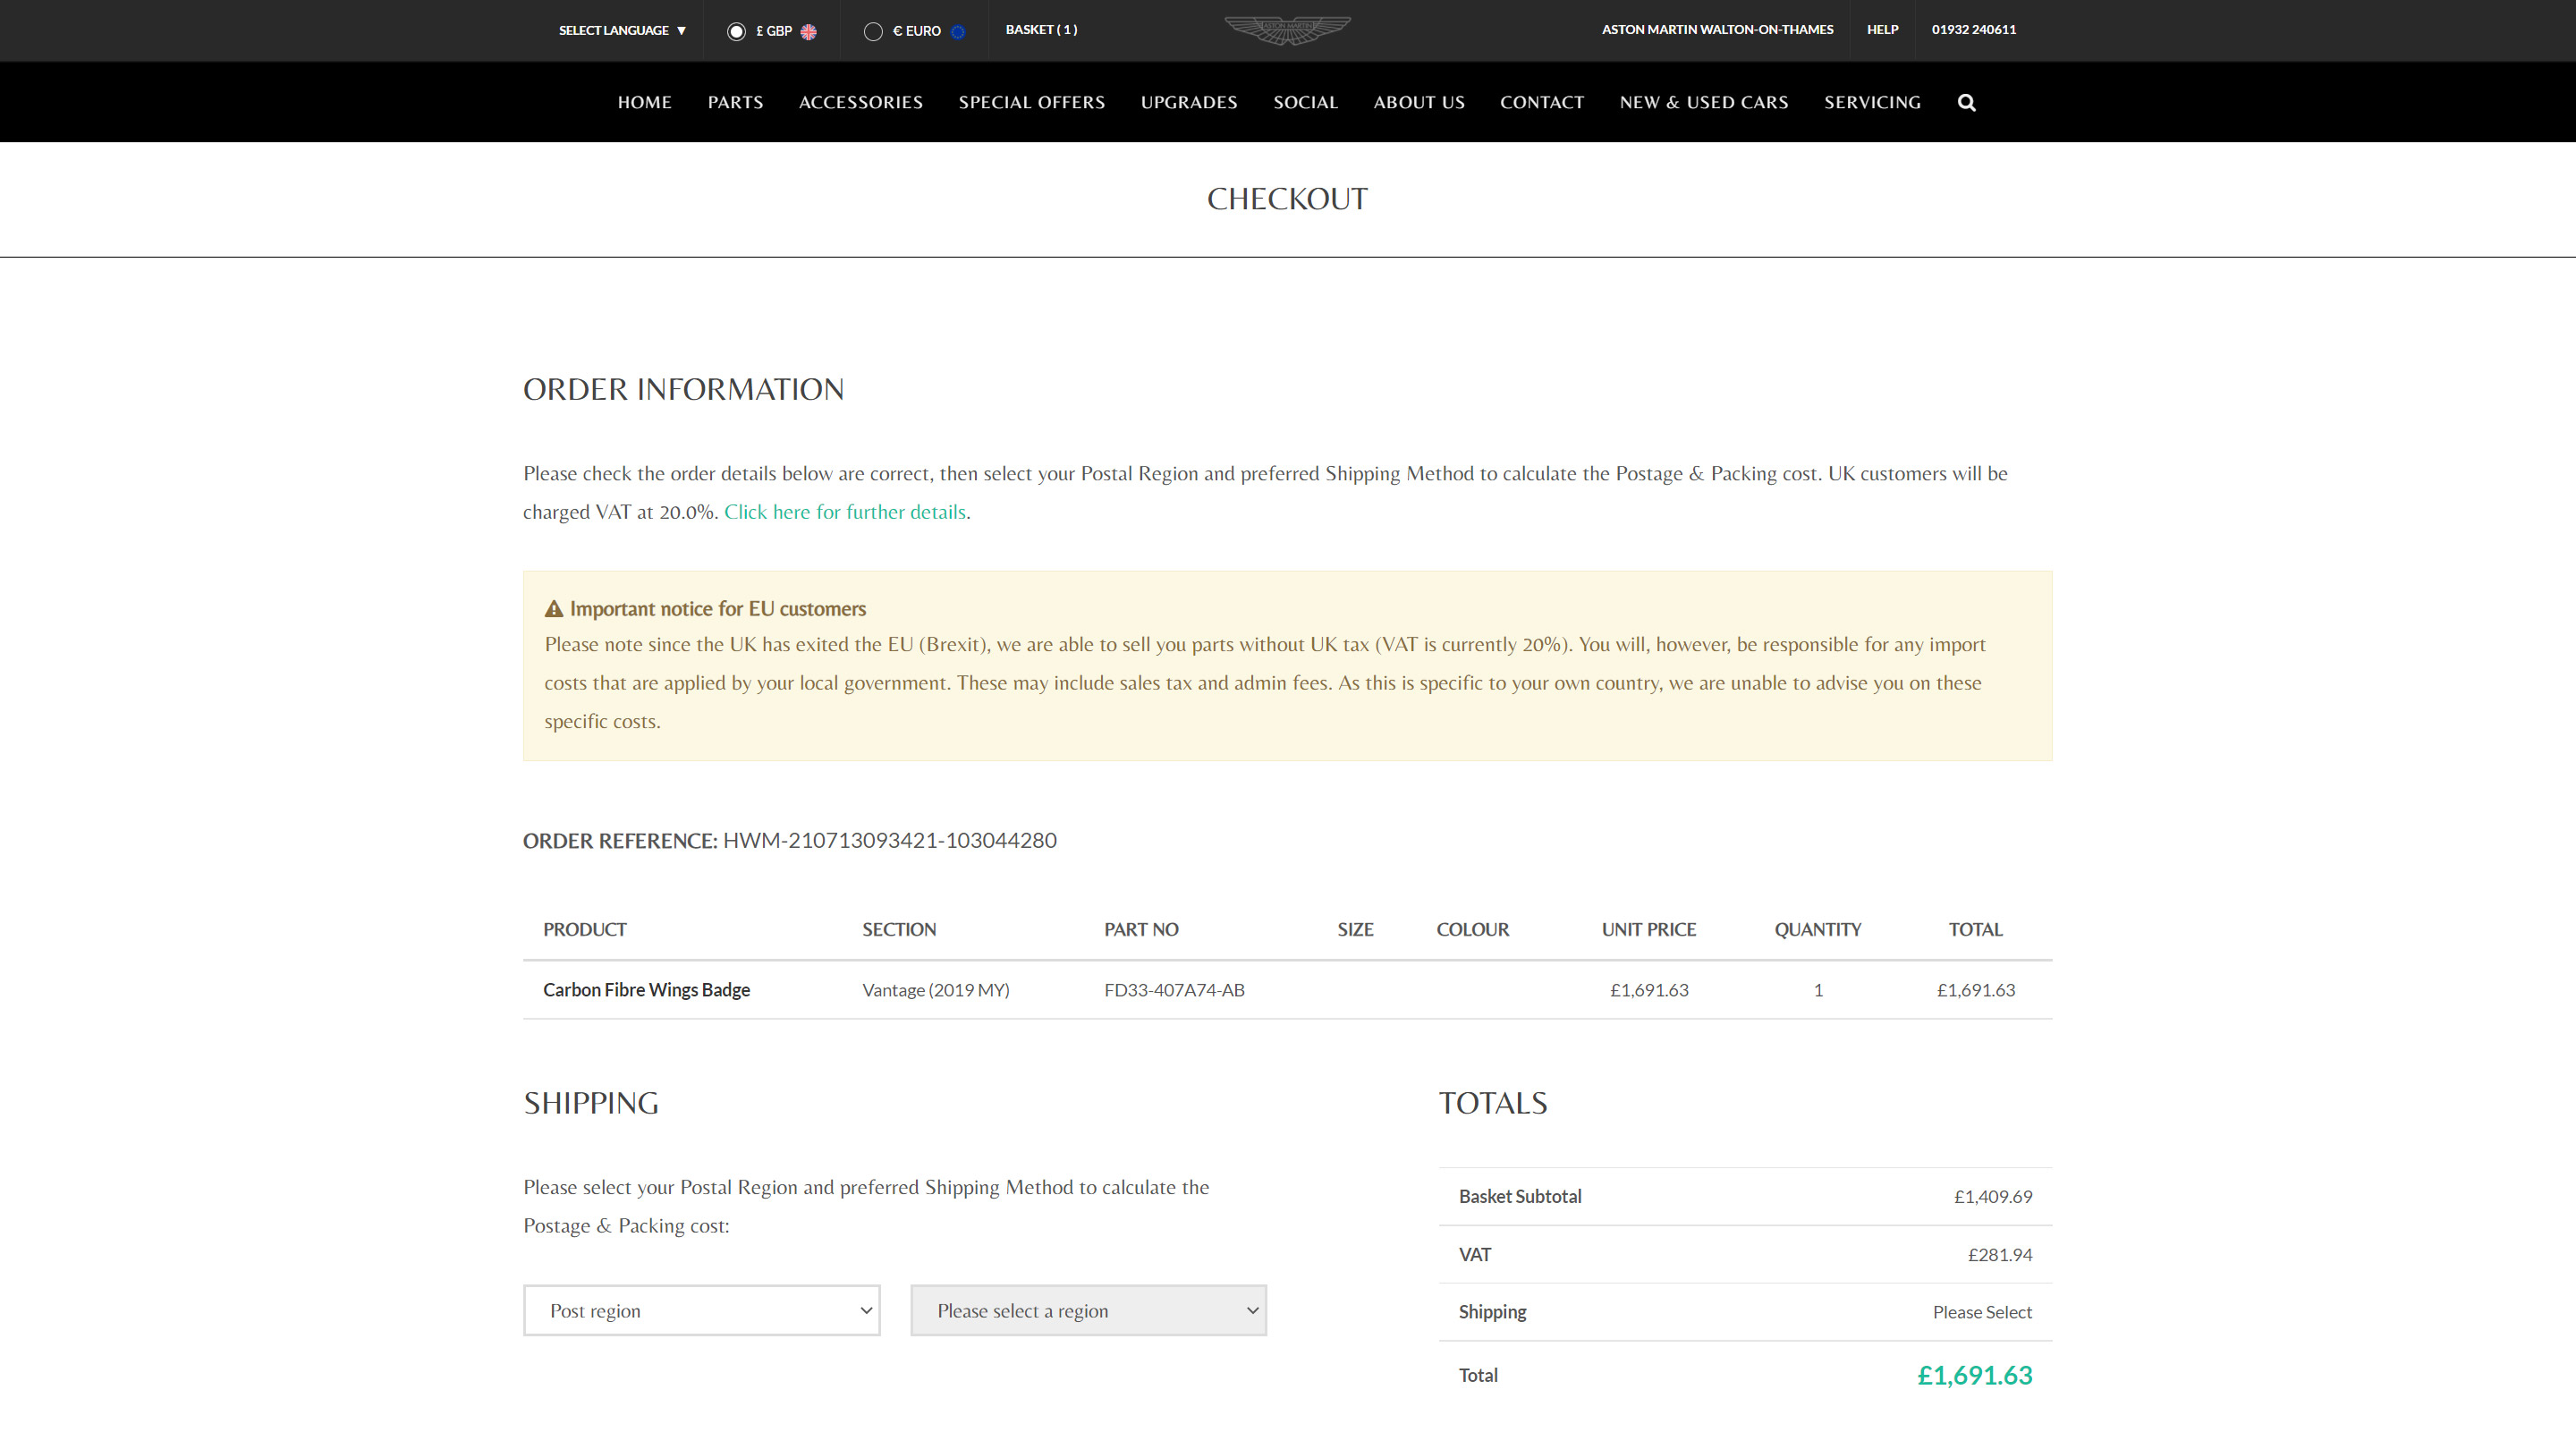Select the £ GBP currency radio button
This screenshot has height=1449, width=2576.
coord(736,31)
